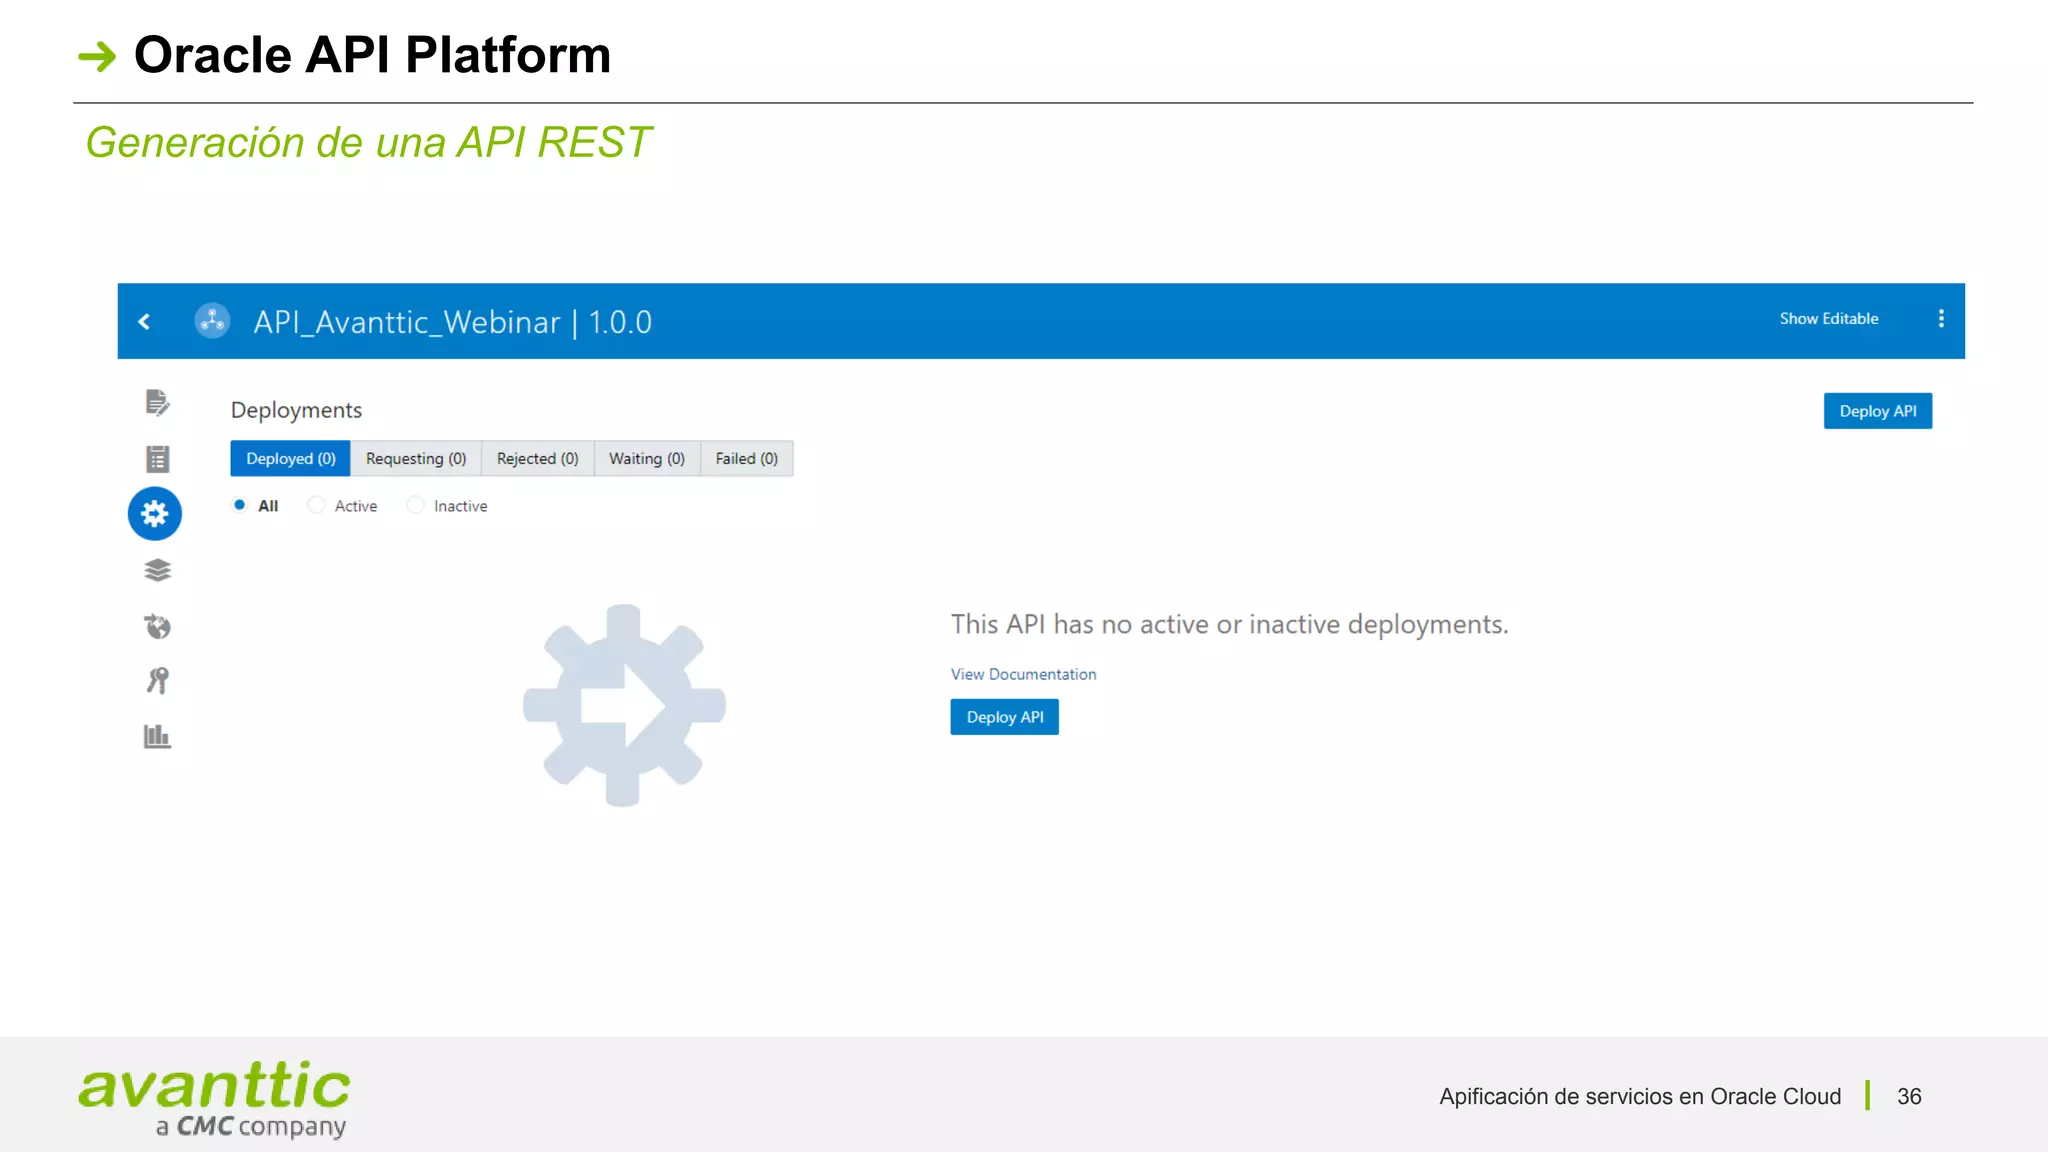Click the avanttic logo in the footer

click(x=214, y=1098)
